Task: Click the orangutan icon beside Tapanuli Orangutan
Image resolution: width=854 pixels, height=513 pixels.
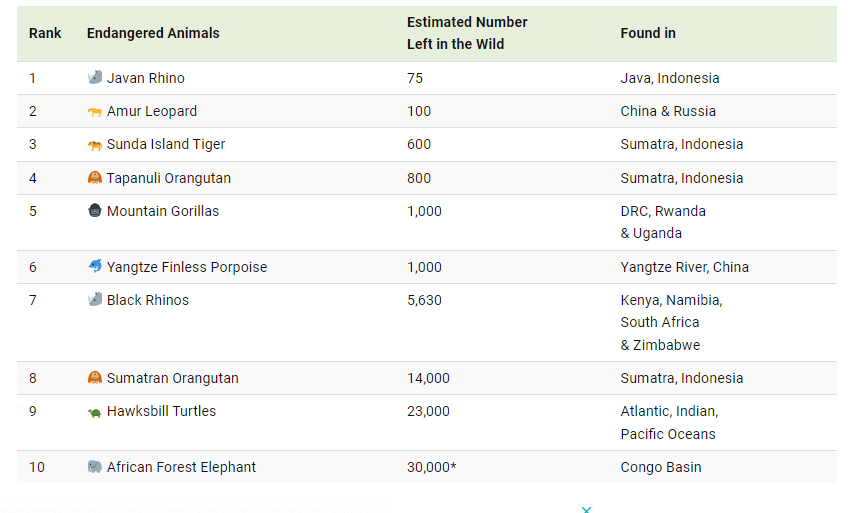Action: [95, 178]
